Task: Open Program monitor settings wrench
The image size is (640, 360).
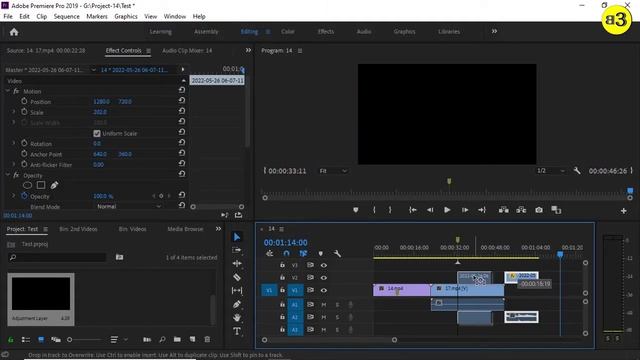Action: click(577, 171)
